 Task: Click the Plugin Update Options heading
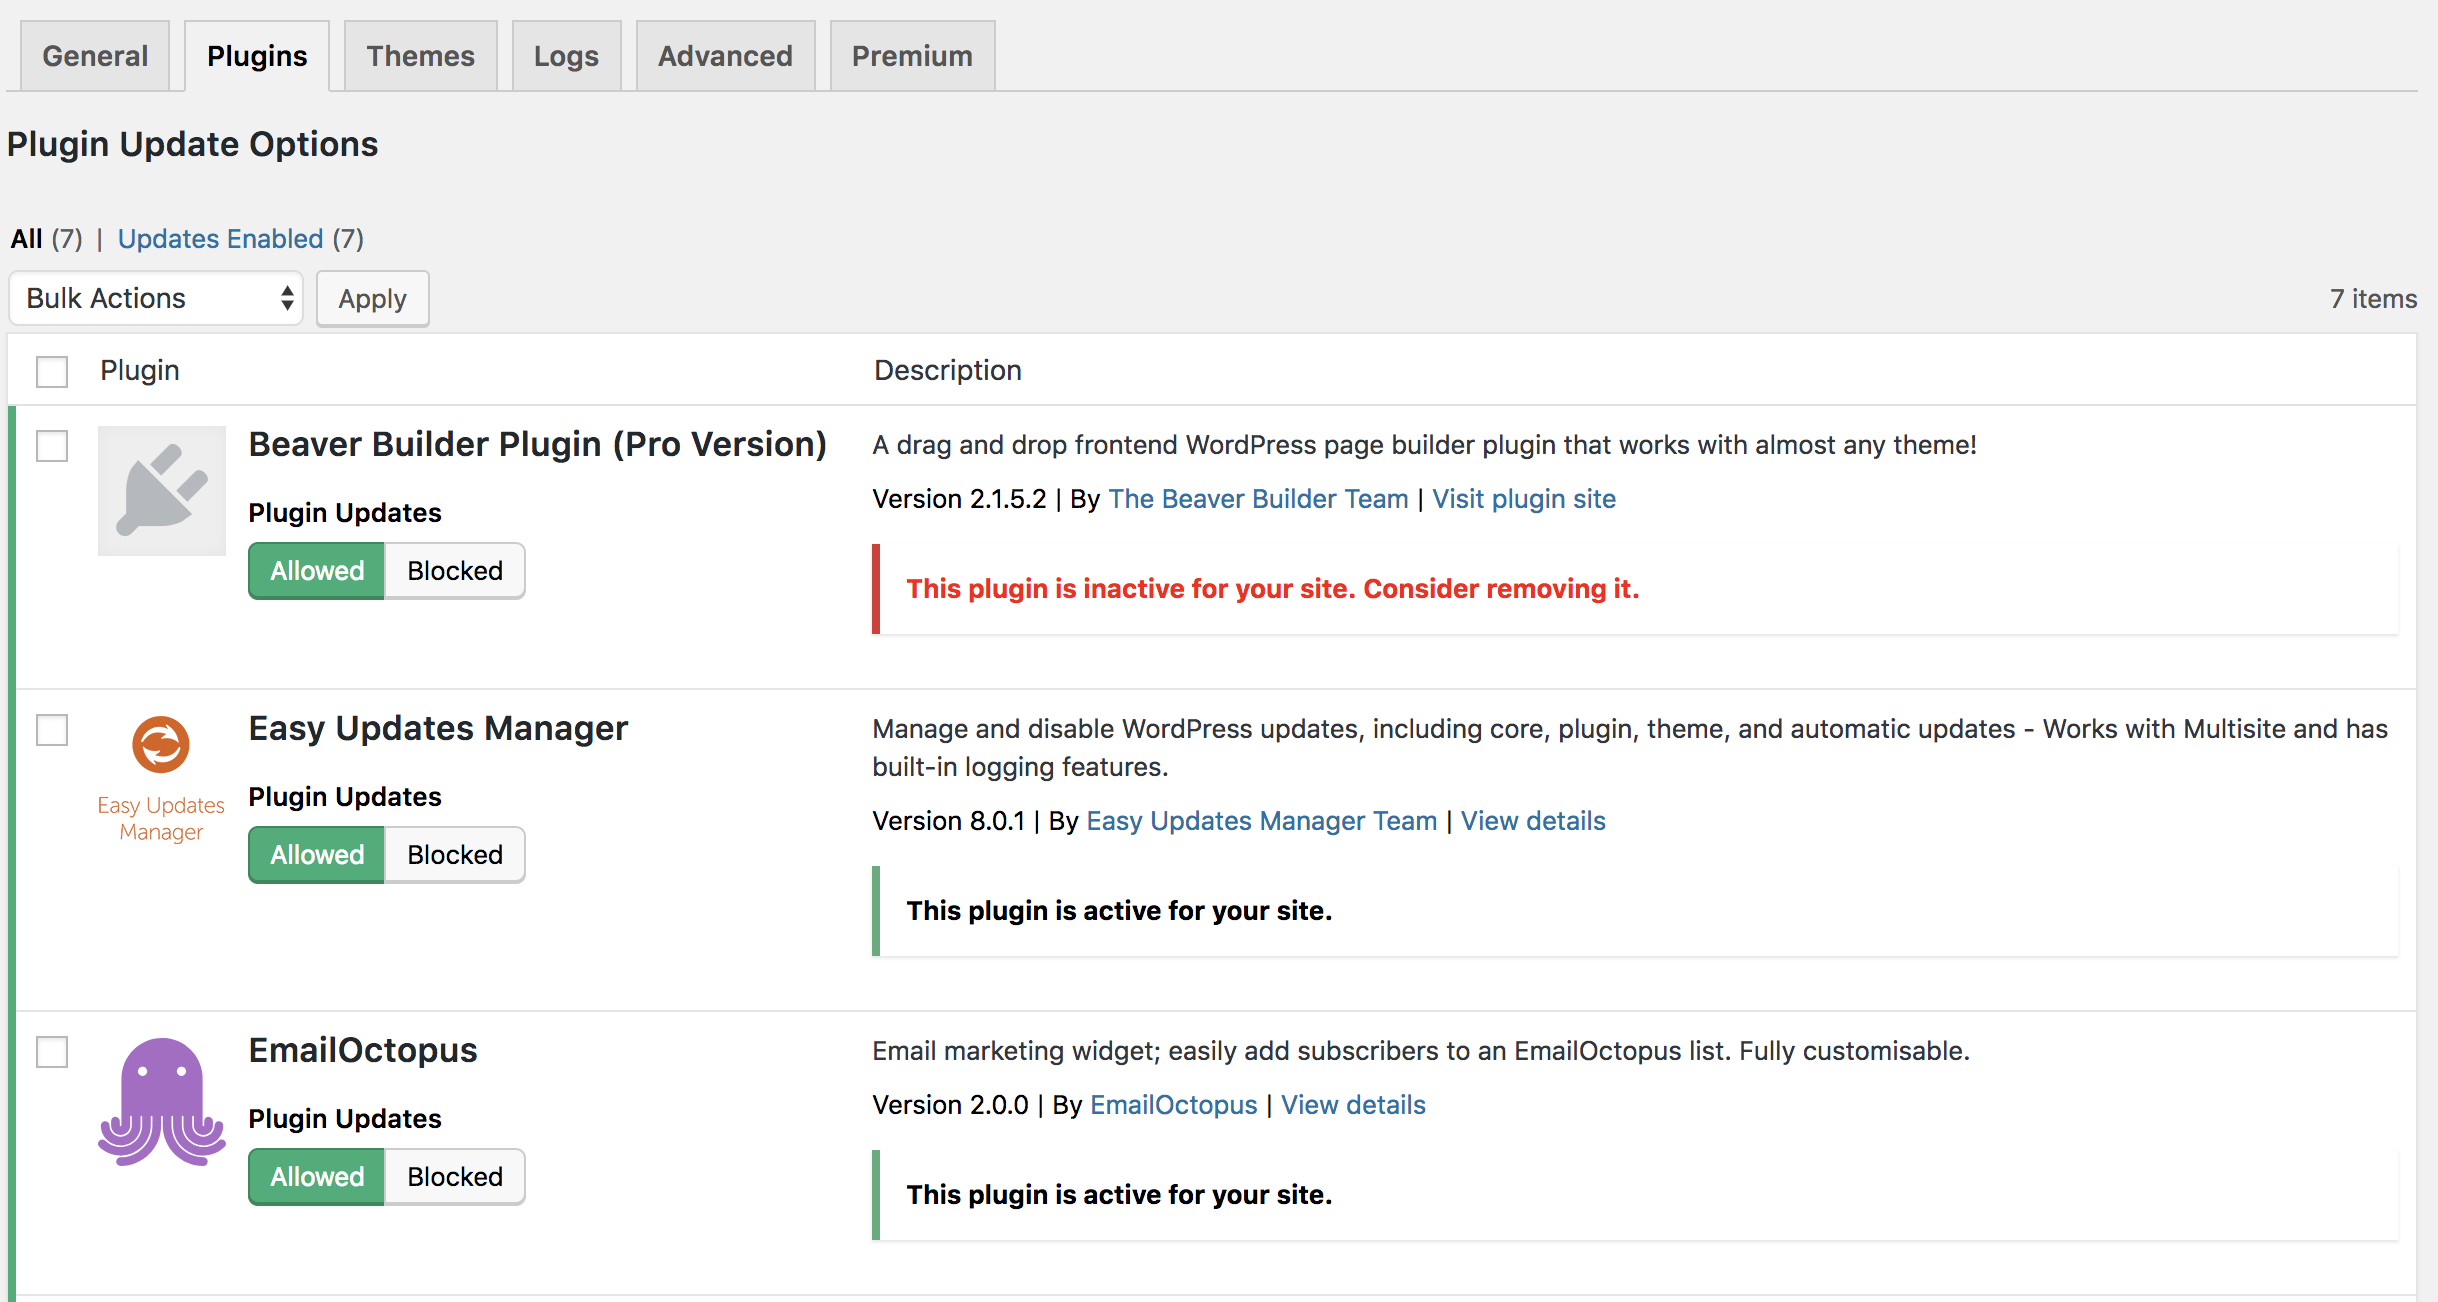[x=192, y=144]
